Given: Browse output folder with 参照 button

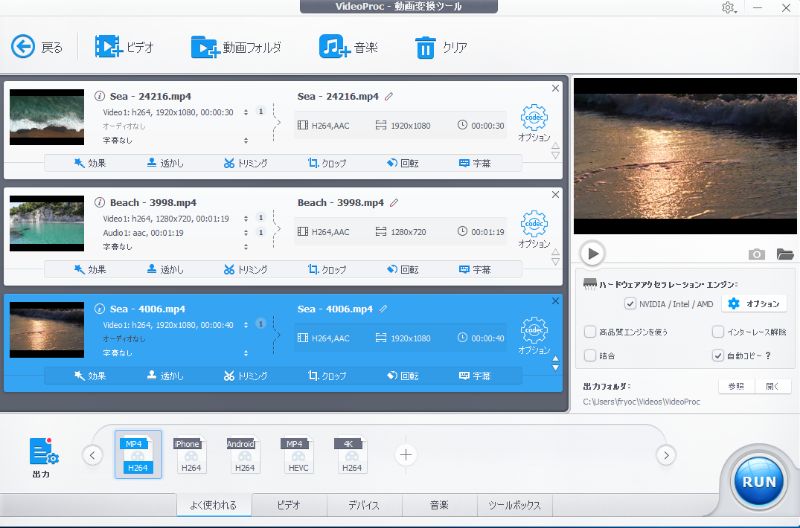Looking at the screenshot, I should tap(736, 386).
